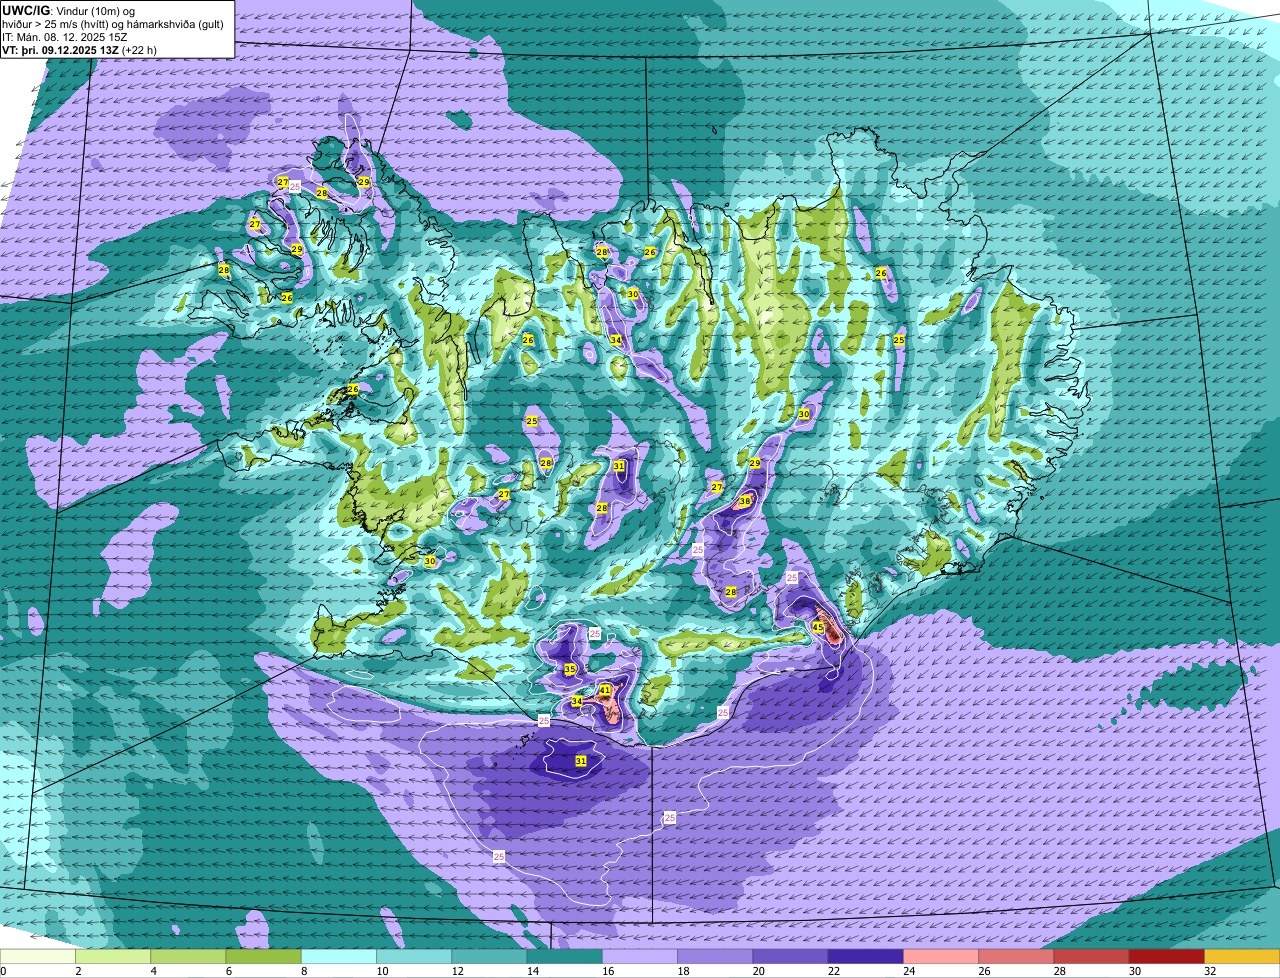
Task: Click the yellow 35 gust label
Action: [570, 669]
